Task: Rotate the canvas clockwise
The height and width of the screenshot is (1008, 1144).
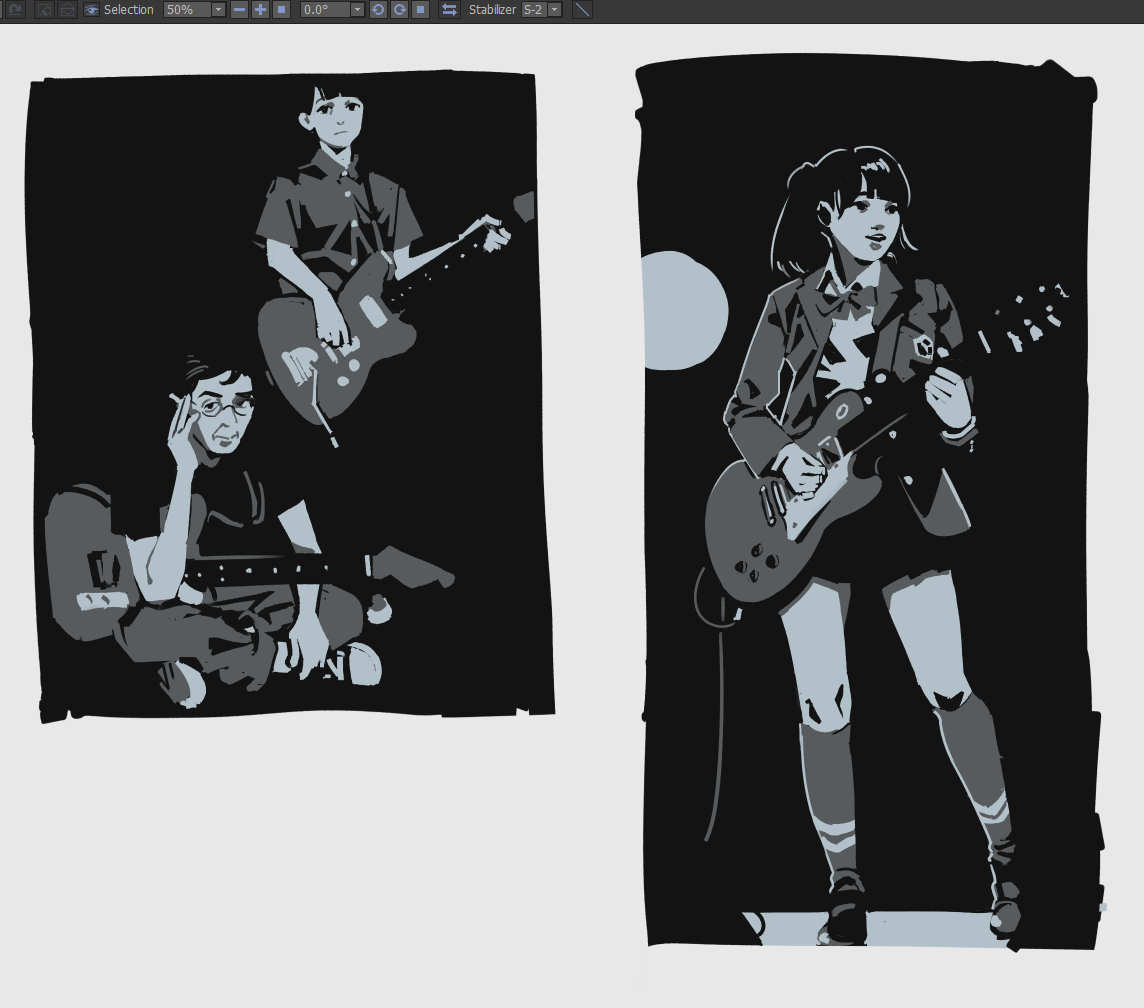Action: click(399, 9)
